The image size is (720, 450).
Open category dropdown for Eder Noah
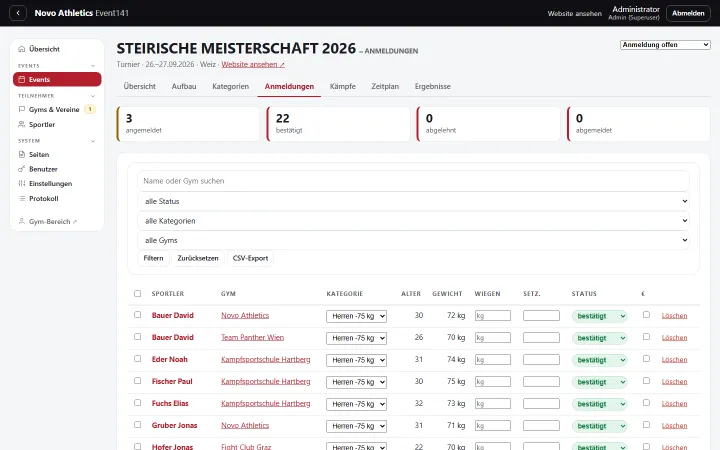[x=356, y=360]
